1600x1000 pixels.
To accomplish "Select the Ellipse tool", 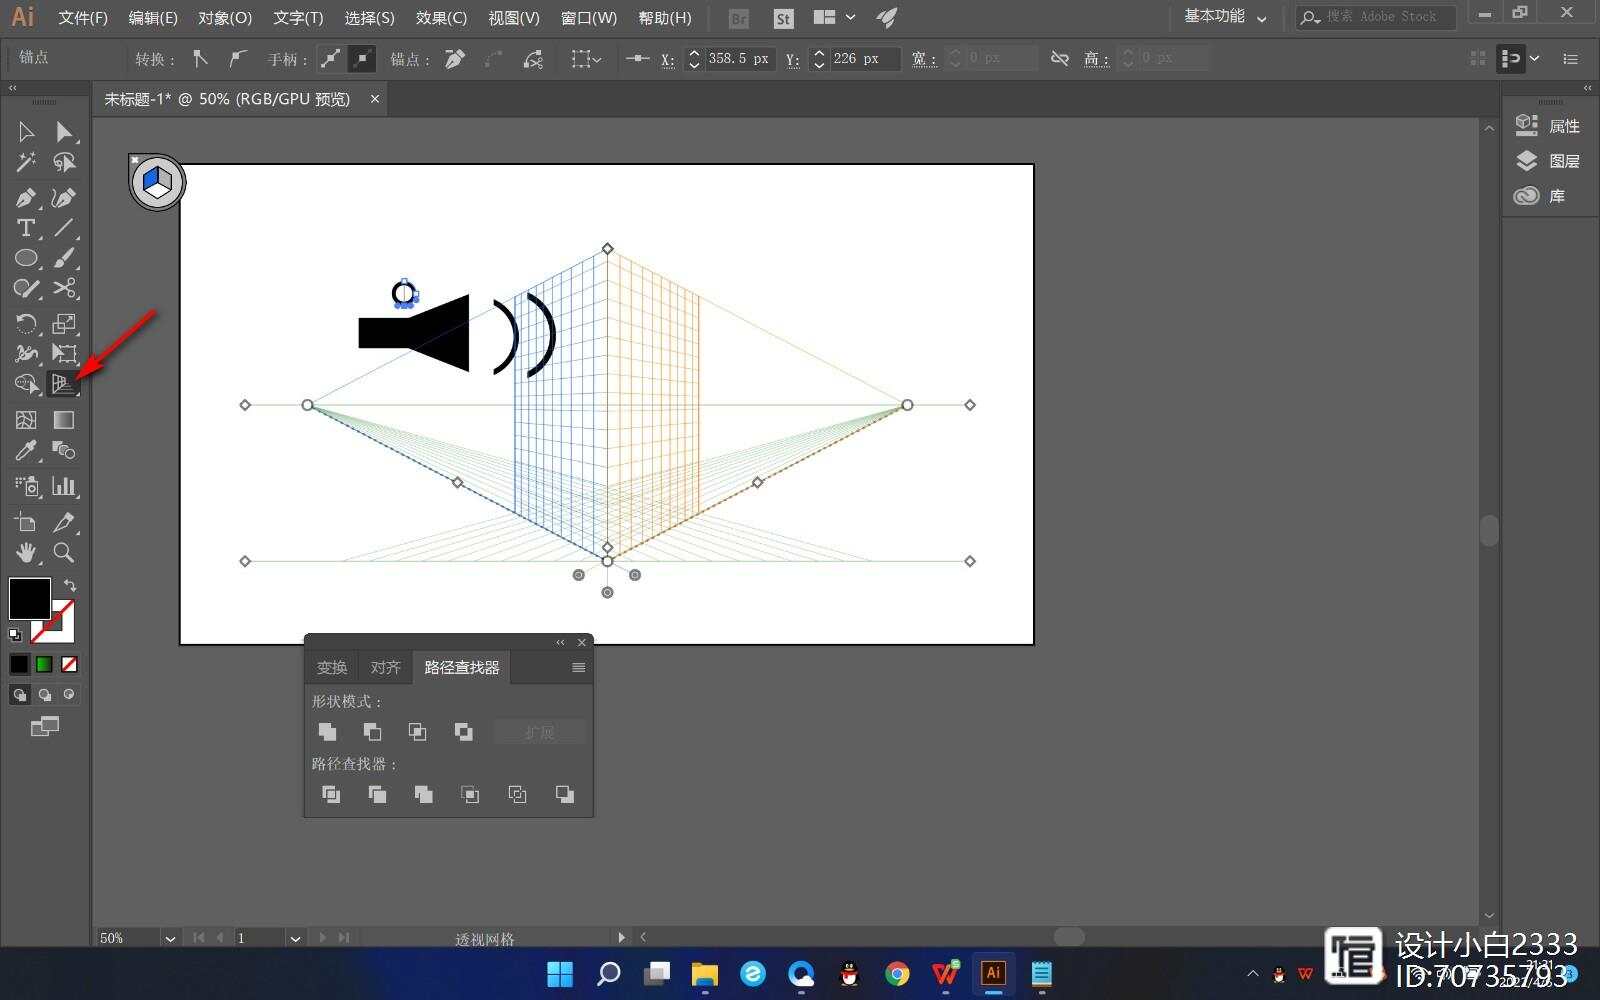I will (26, 258).
